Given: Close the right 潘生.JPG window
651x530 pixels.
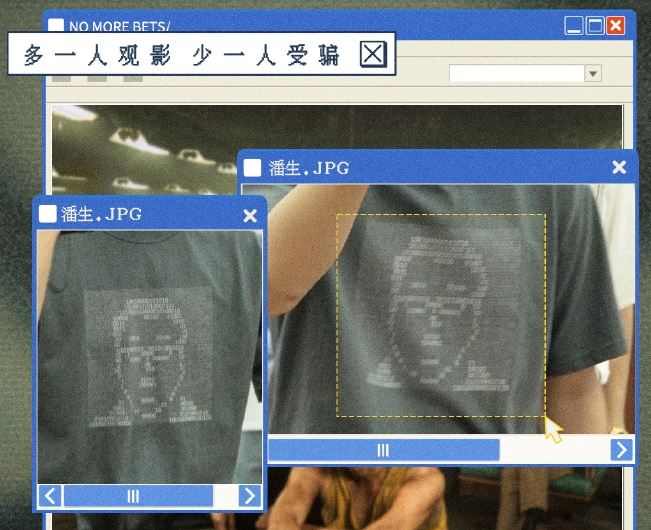Looking at the screenshot, I should point(619,167).
